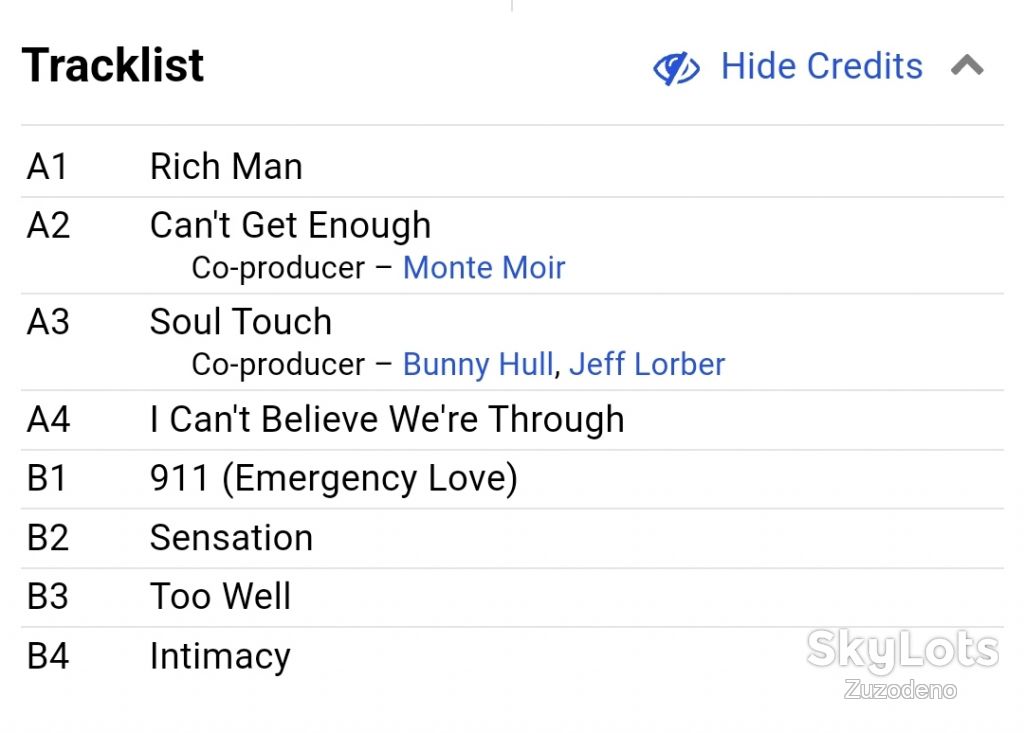Click the Co-producer label under Soul Touch
1024x733 pixels.
click(x=278, y=365)
